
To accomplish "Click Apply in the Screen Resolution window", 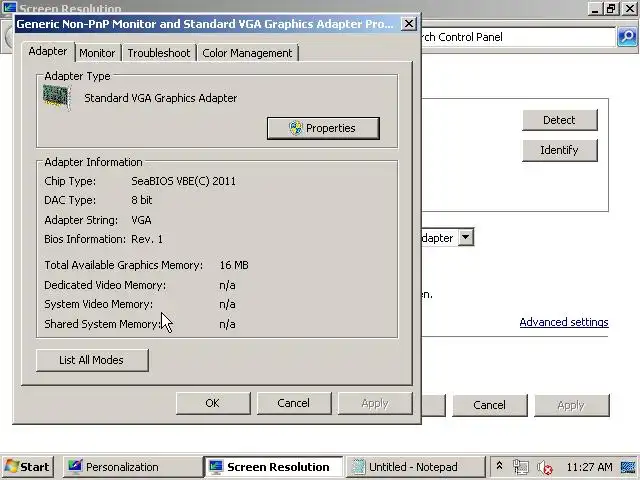I will click(x=571, y=405).
